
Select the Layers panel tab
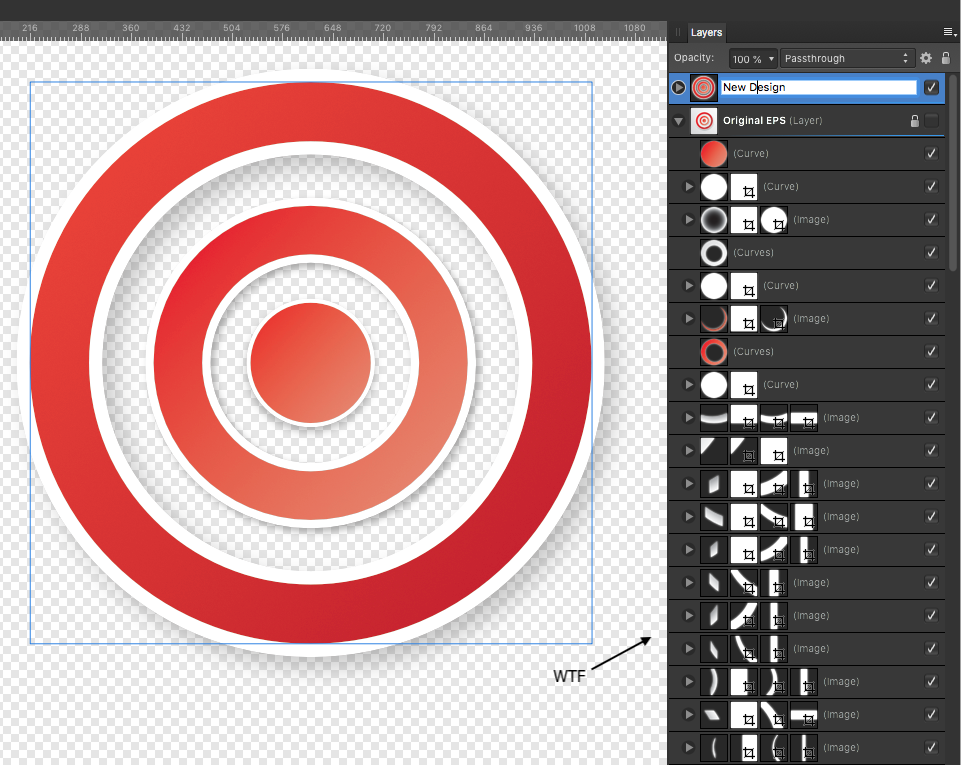click(706, 32)
